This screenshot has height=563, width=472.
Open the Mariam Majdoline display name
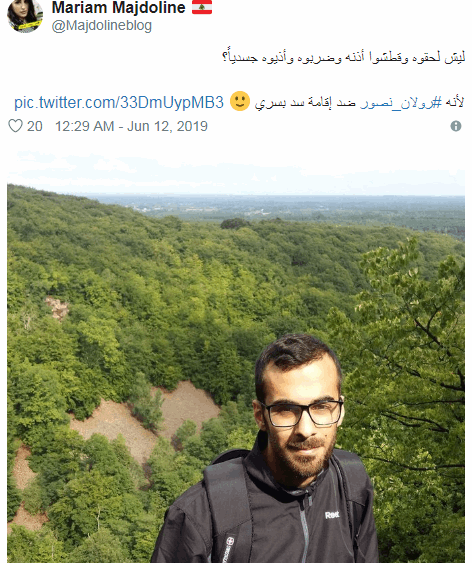click(118, 8)
